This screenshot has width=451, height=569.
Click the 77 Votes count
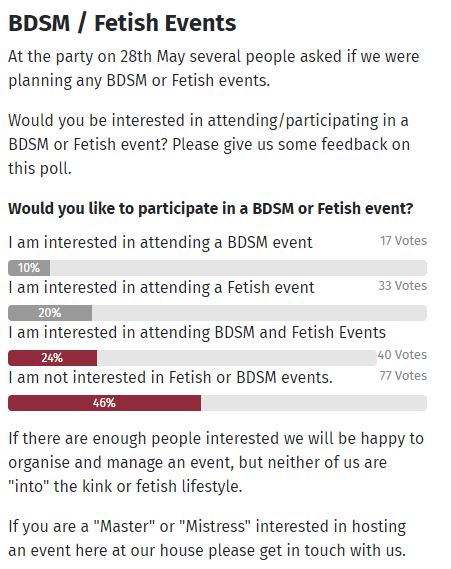[403, 376]
